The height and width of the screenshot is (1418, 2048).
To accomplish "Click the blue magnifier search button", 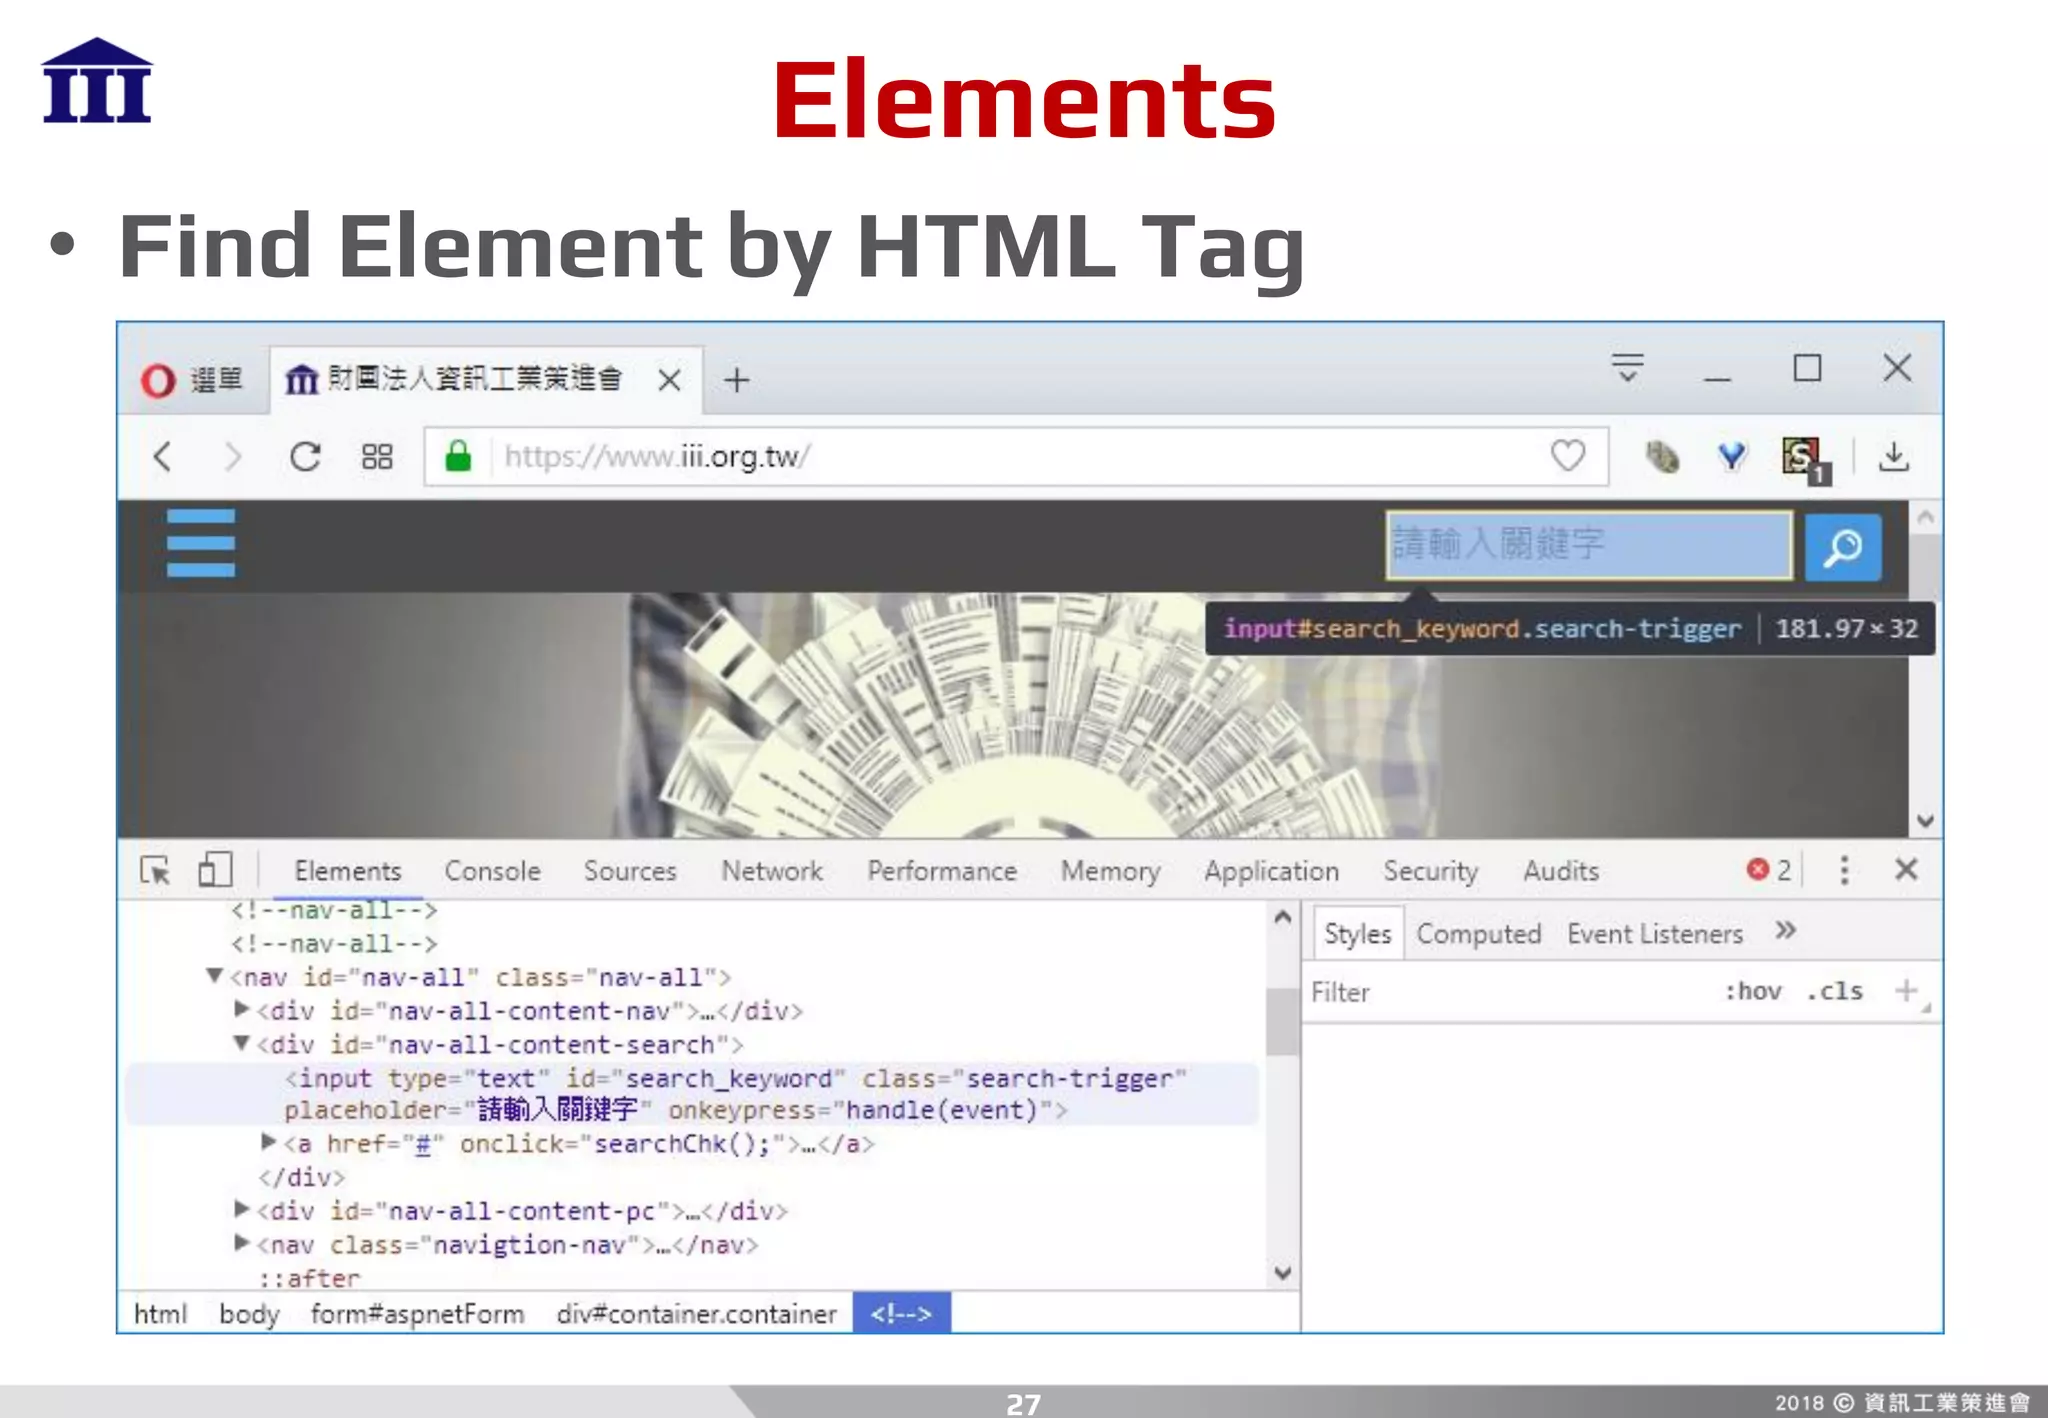I will [x=1842, y=547].
